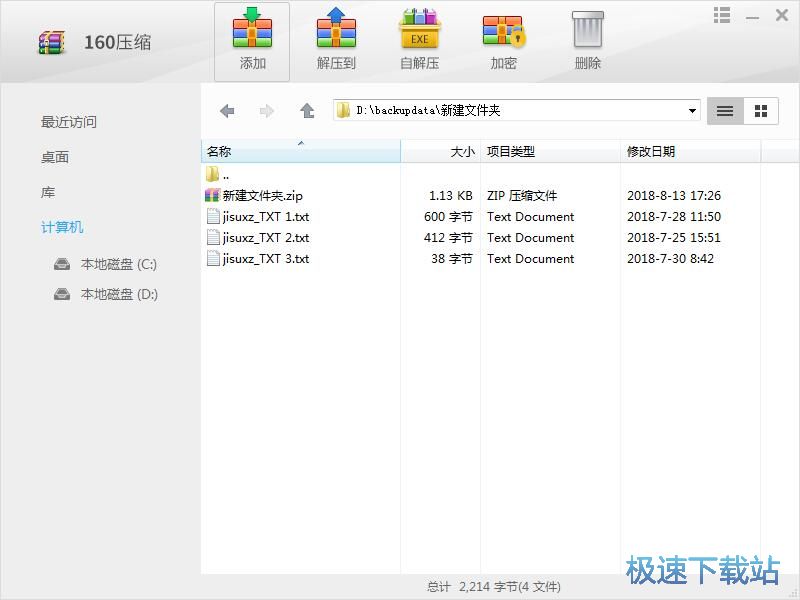Navigate to 本地磁盘 (C:)
The height and width of the screenshot is (600, 800).
coord(107,264)
